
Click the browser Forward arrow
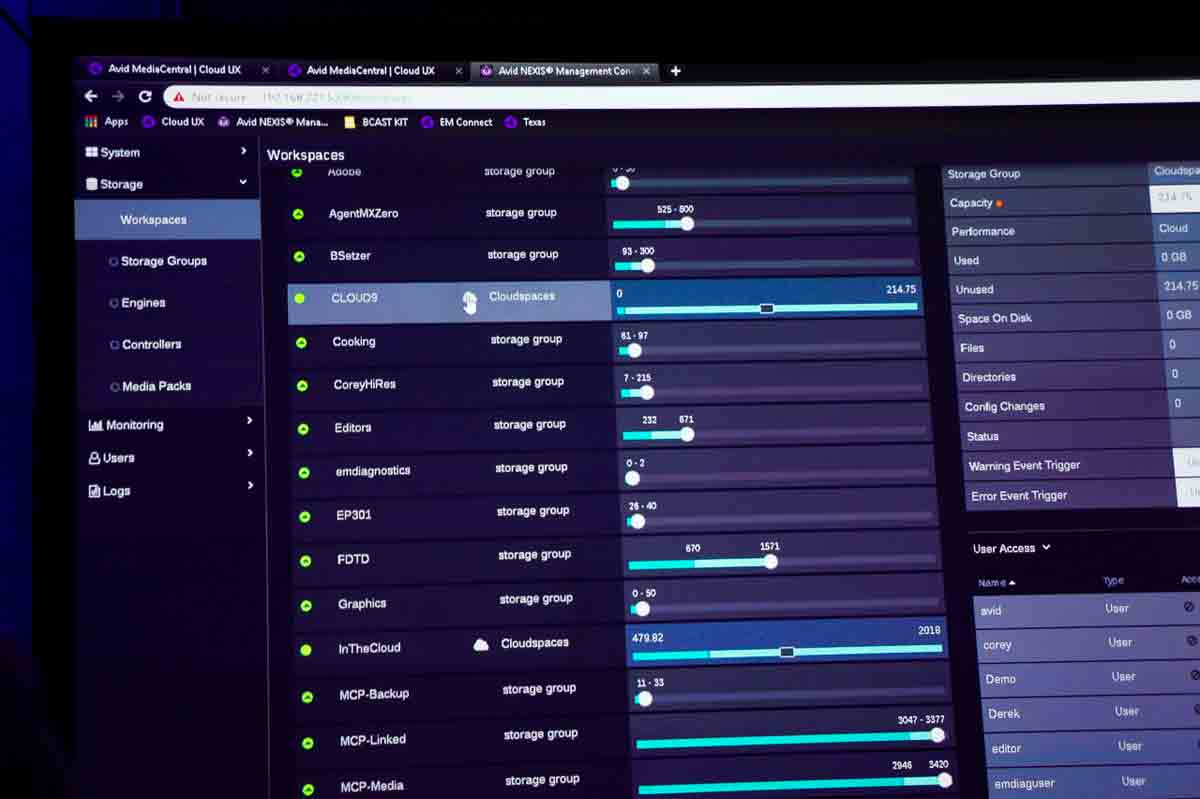pyautogui.click(x=118, y=96)
